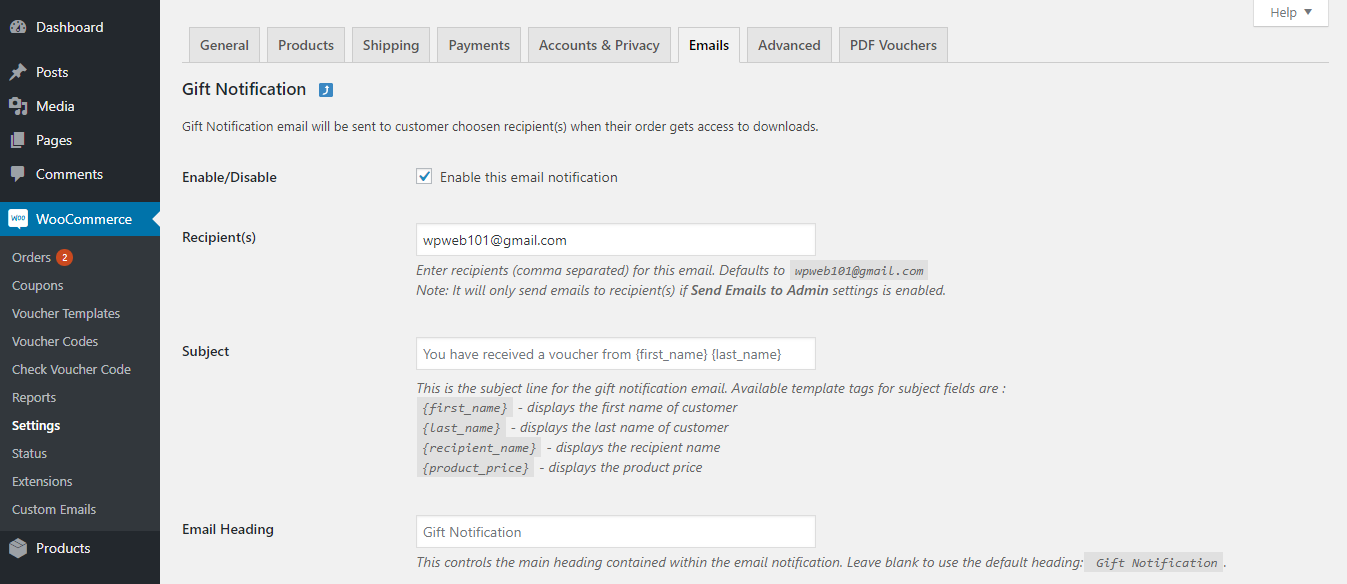Screen dimensions: 1347x584
Task: Click the Products box icon
Action: tap(18, 548)
